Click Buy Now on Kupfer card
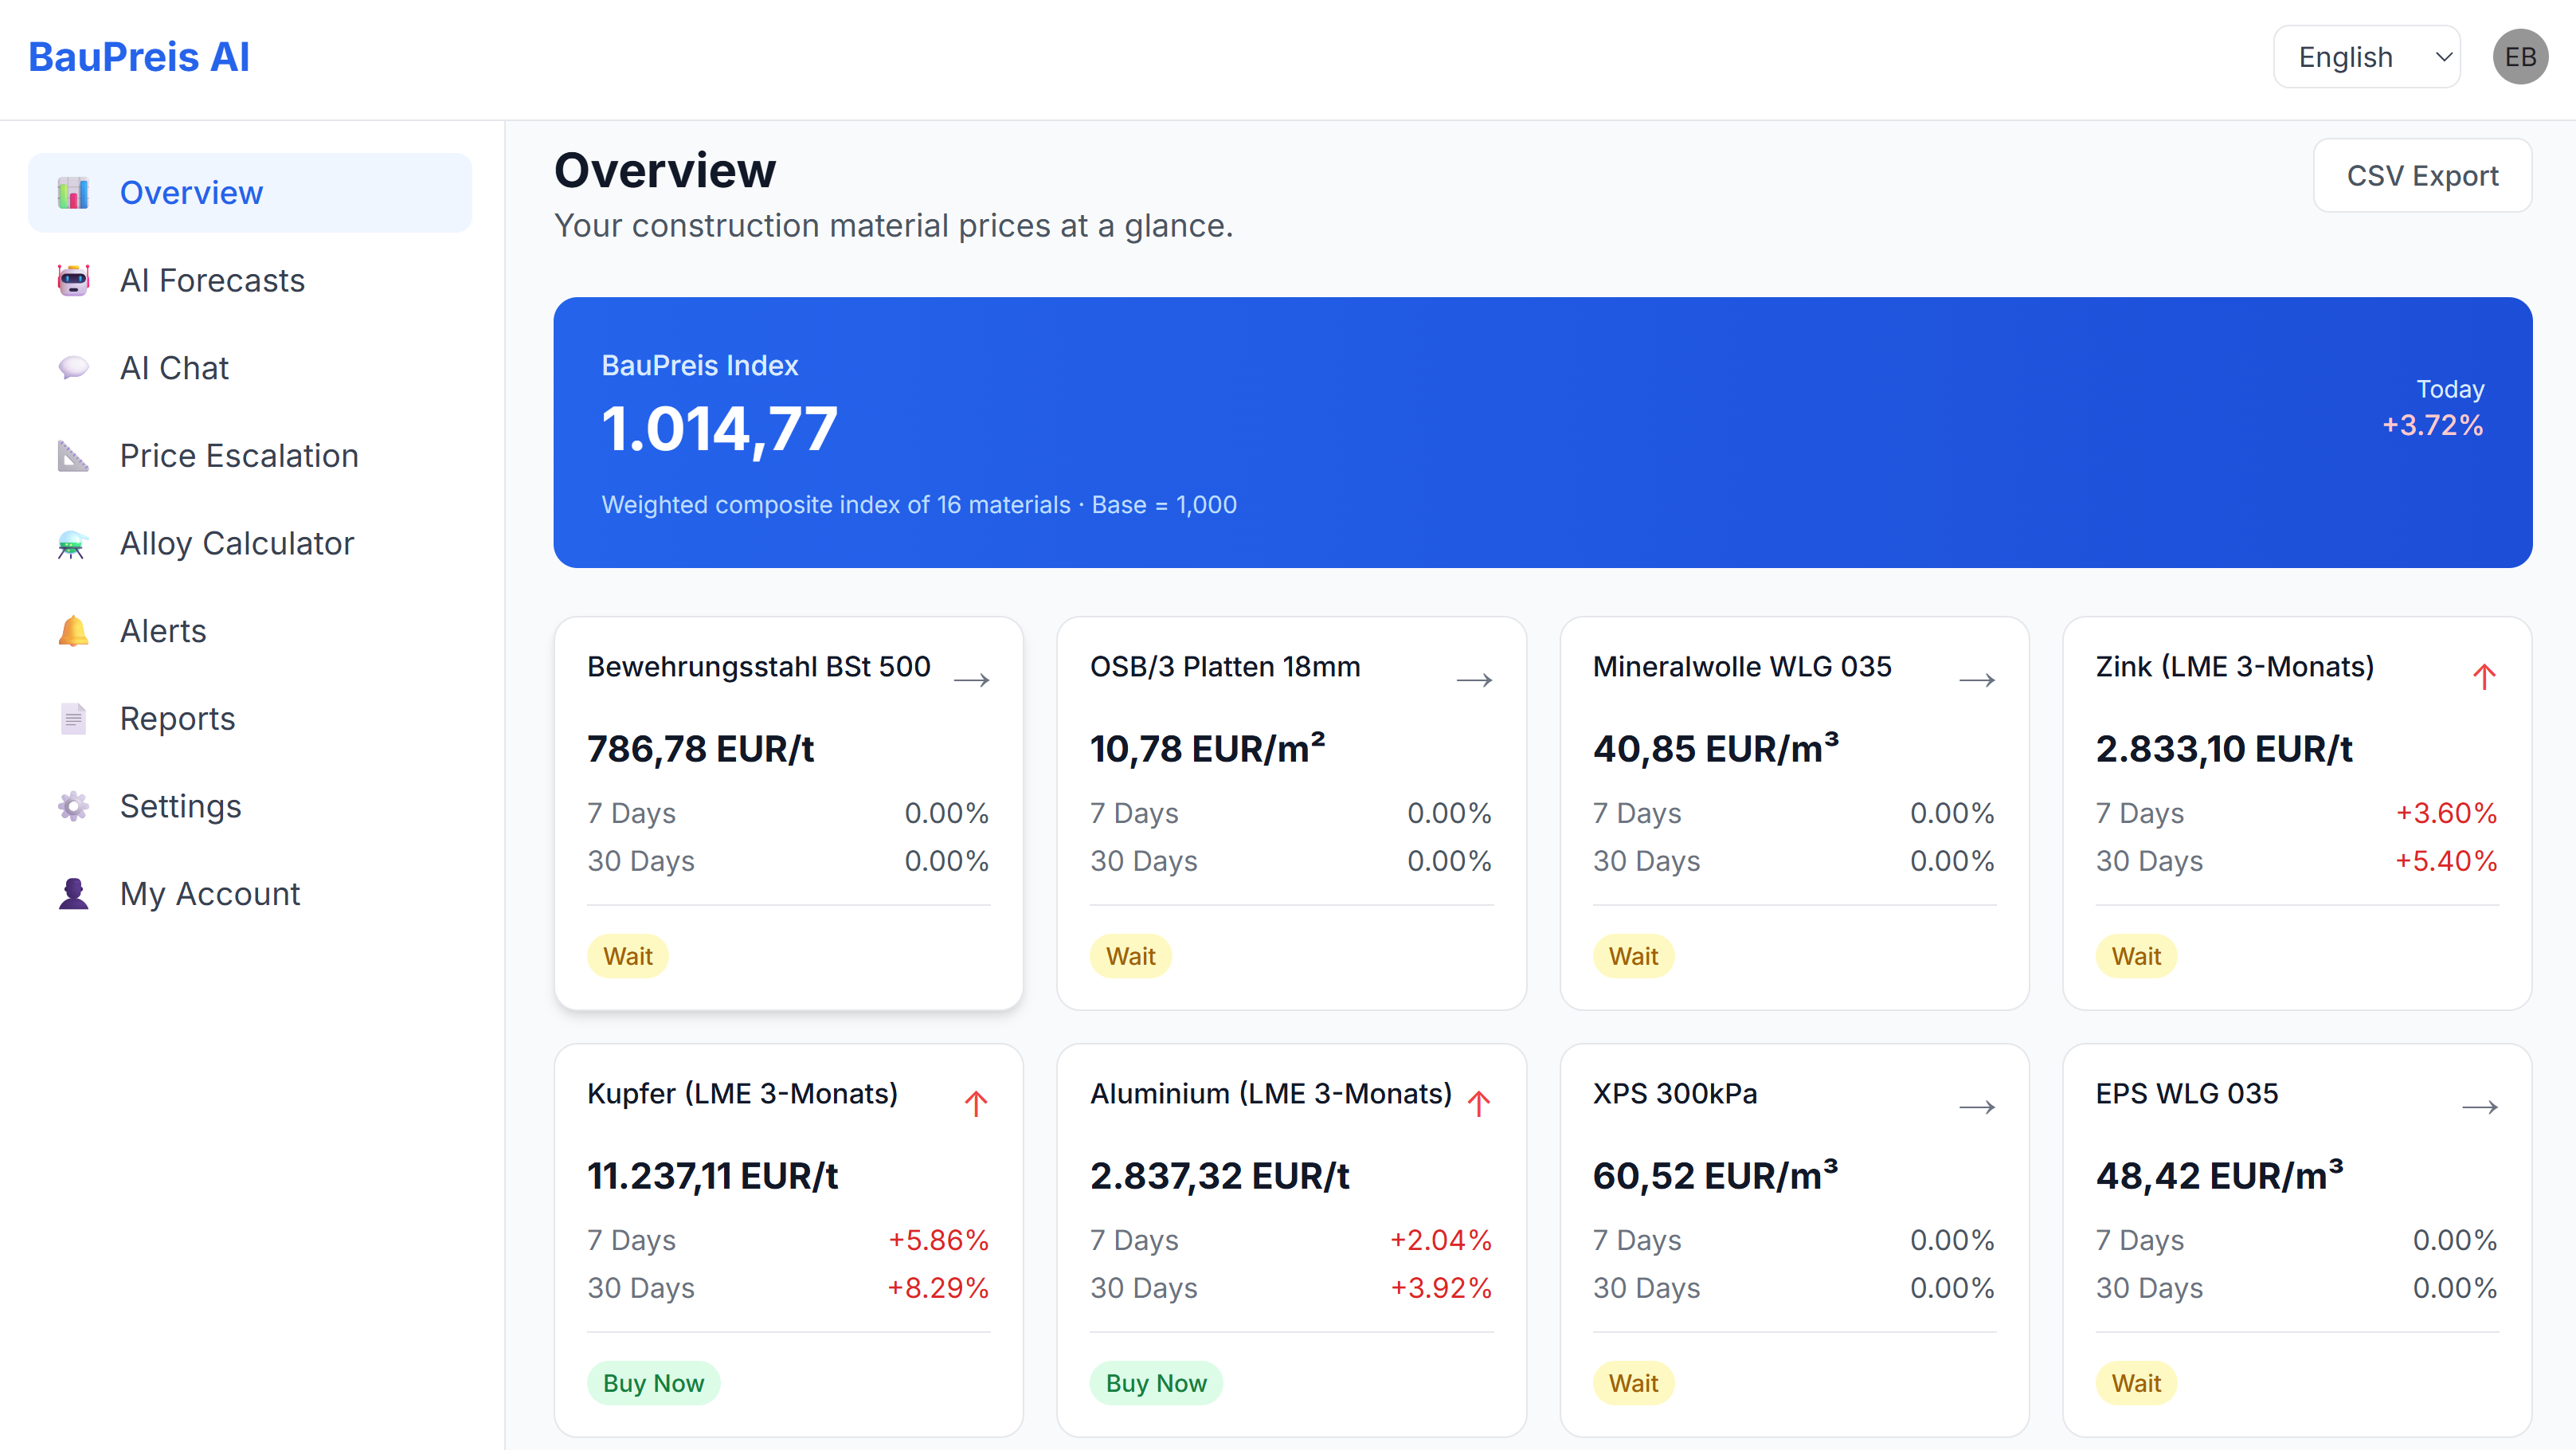Viewport: 2576px width, 1450px height. (x=653, y=1383)
